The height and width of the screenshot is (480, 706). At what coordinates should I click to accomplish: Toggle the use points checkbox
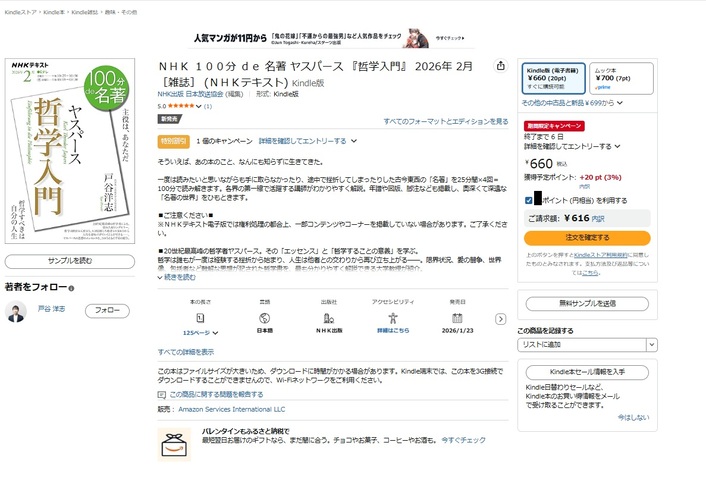(x=528, y=200)
